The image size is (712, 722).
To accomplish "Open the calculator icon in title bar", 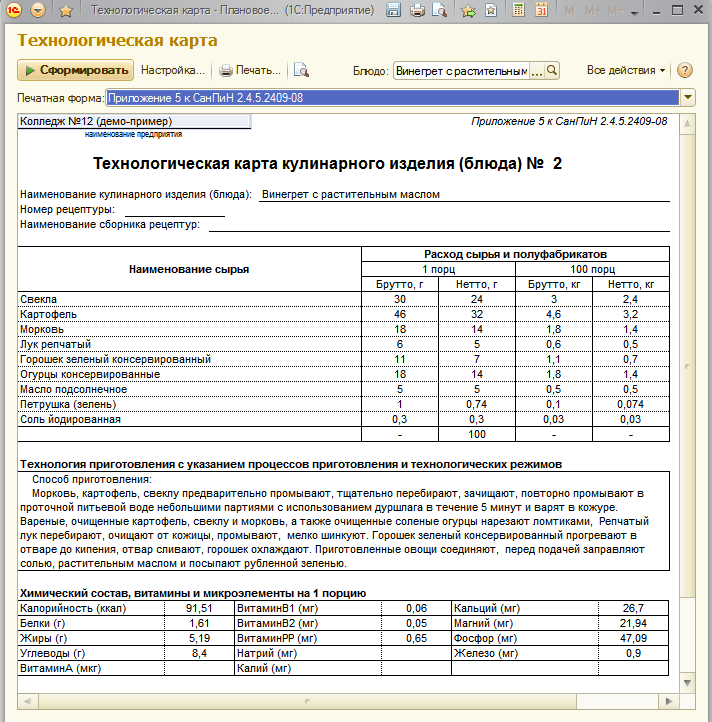I will coord(519,10).
